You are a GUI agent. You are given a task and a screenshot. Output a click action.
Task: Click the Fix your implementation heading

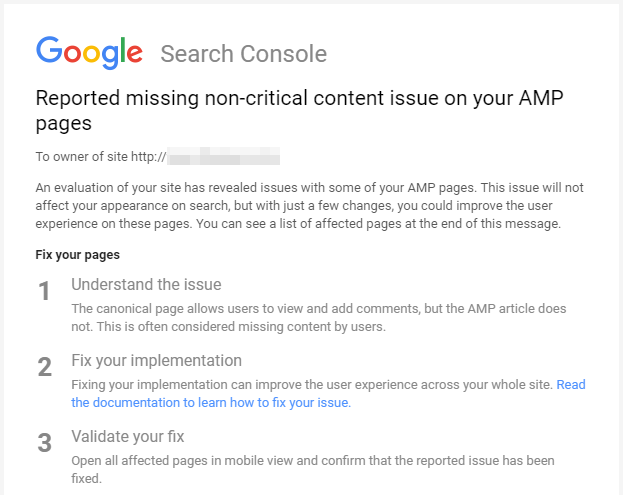click(157, 361)
